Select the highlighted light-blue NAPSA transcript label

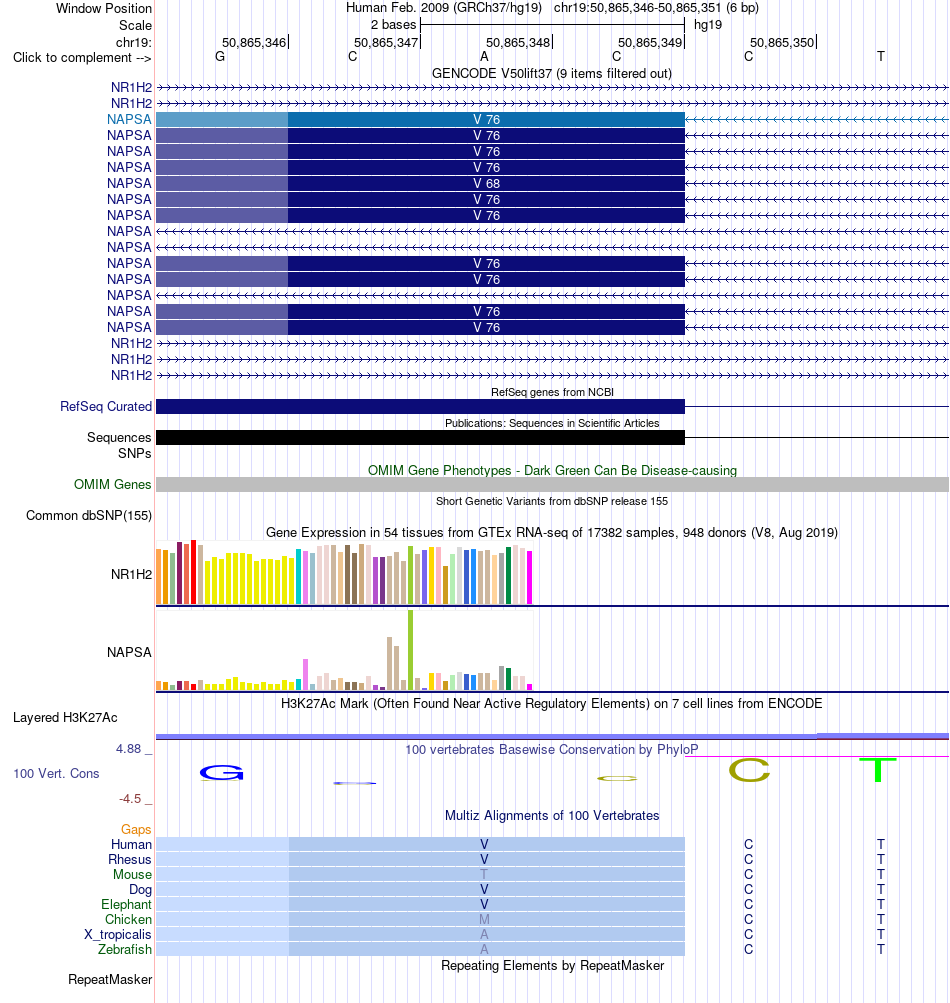tap(129, 119)
